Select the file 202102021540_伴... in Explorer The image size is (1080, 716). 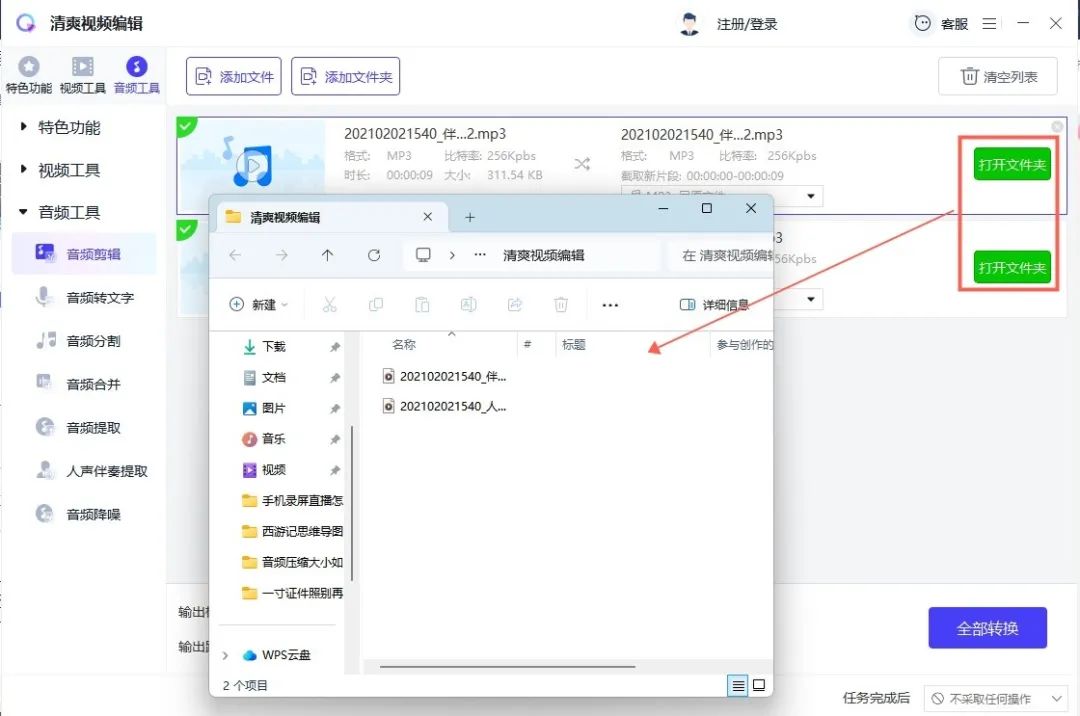coord(445,376)
